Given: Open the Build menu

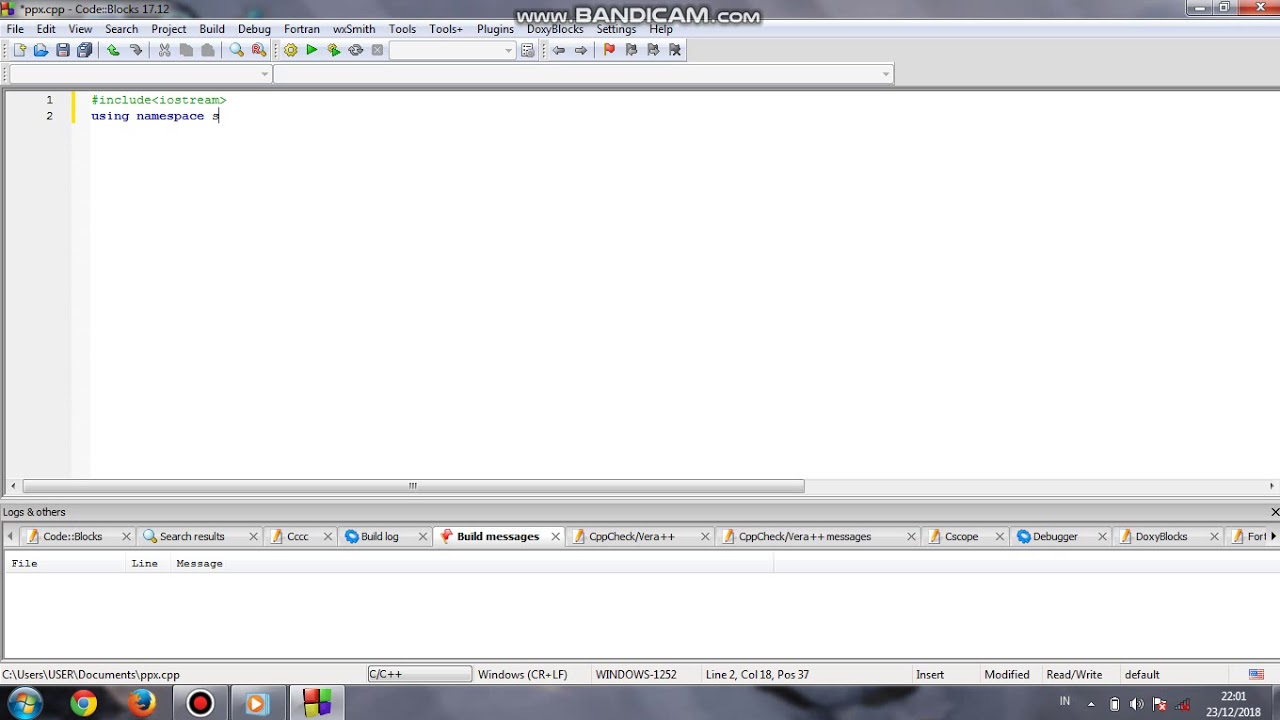Looking at the screenshot, I should click(x=212, y=29).
